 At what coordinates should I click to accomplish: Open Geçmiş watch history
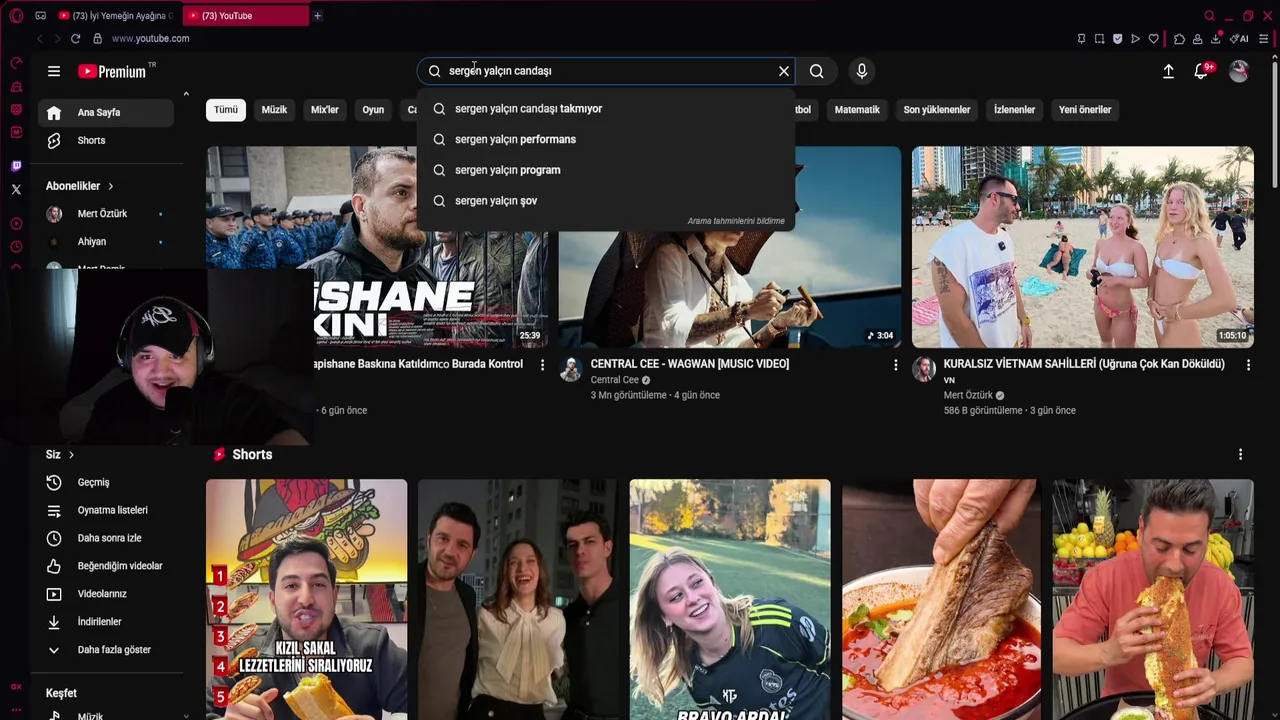[106, 482]
